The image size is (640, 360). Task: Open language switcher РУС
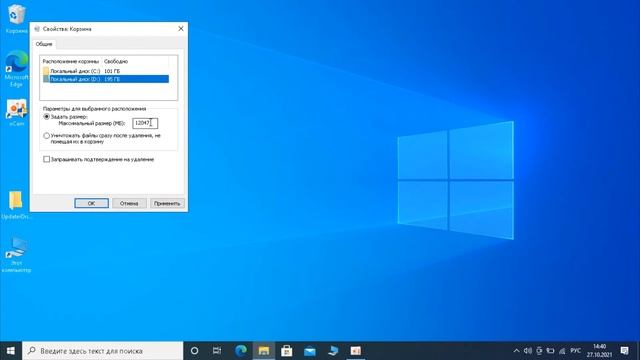576,351
